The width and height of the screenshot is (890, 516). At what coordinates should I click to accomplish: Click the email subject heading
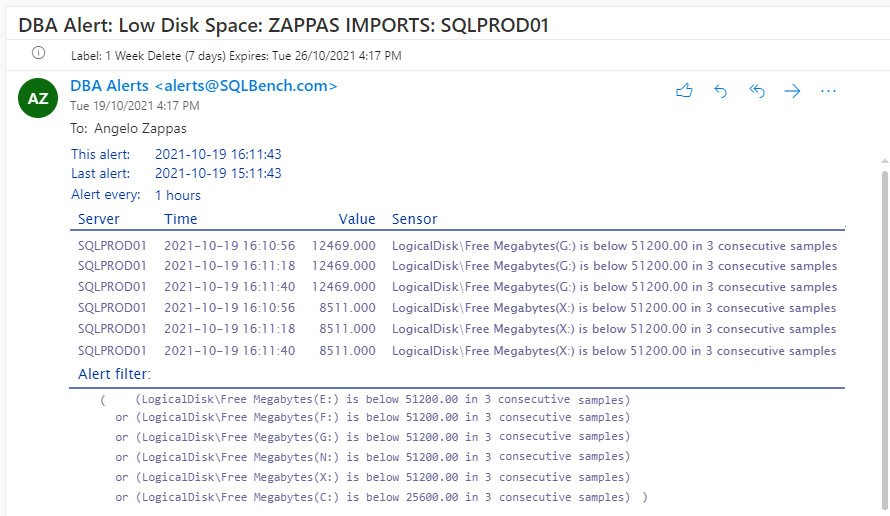click(283, 26)
